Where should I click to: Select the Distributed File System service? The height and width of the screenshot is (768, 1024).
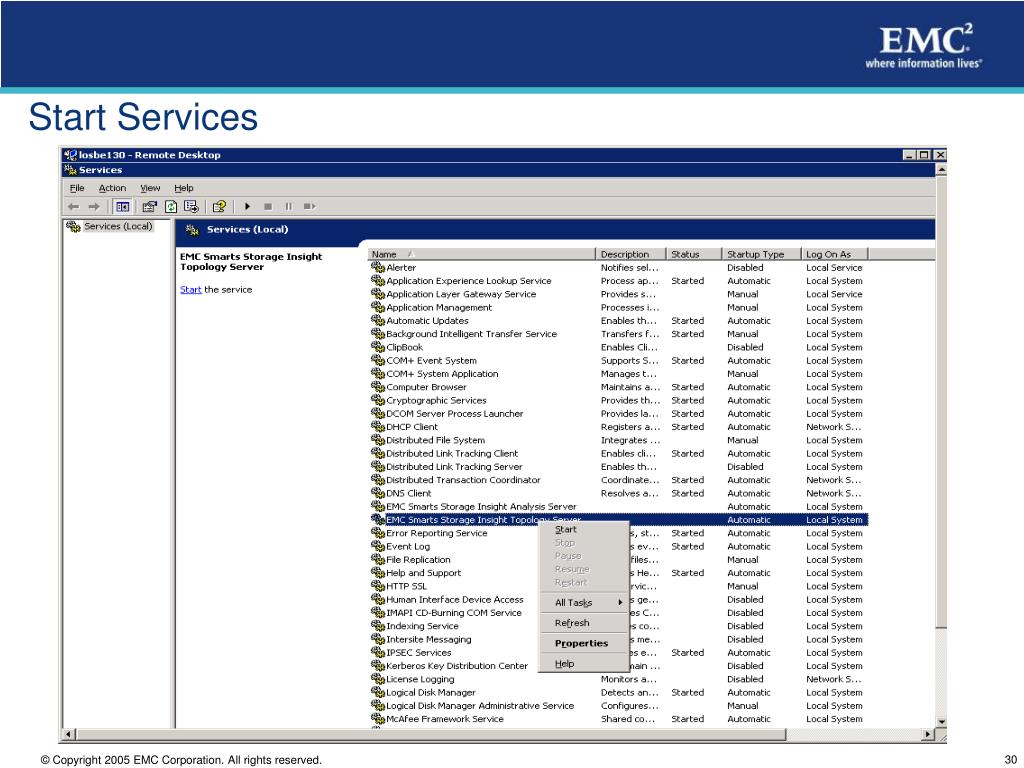click(618, 440)
